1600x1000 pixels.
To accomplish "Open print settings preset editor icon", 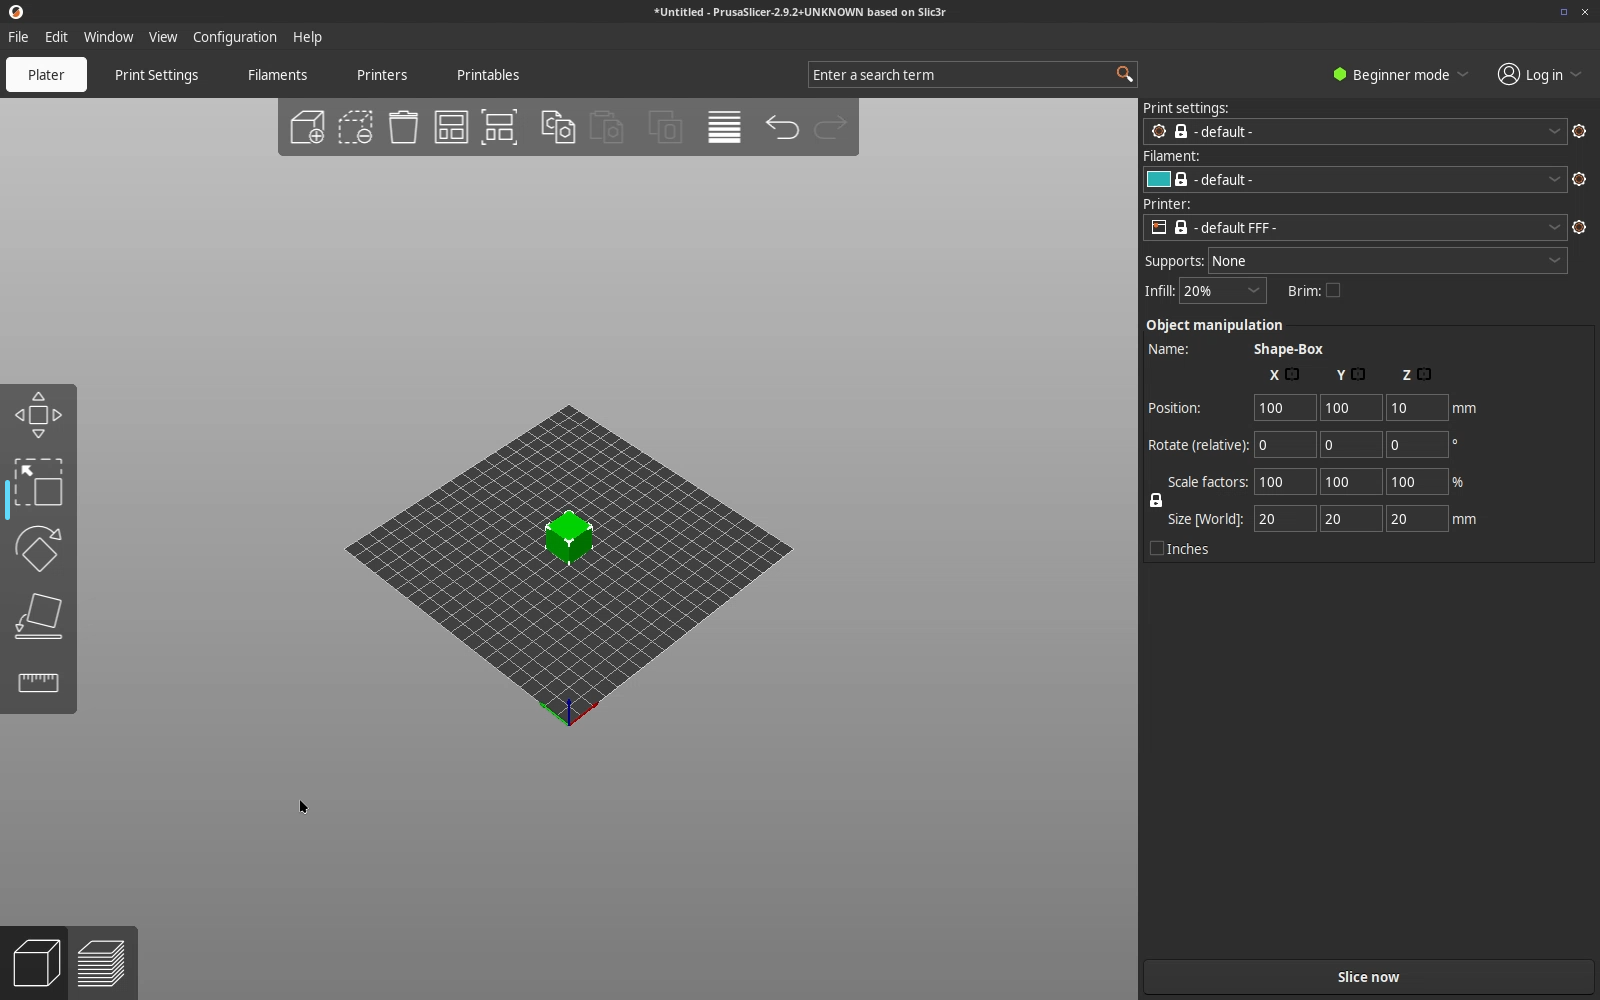I will [x=1579, y=131].
